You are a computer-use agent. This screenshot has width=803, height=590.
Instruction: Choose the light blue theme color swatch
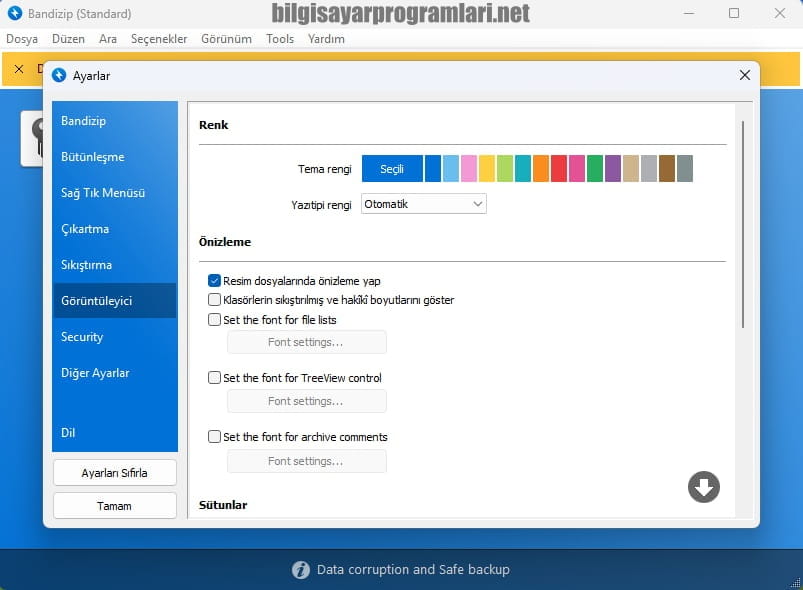(x=451, y=168)
